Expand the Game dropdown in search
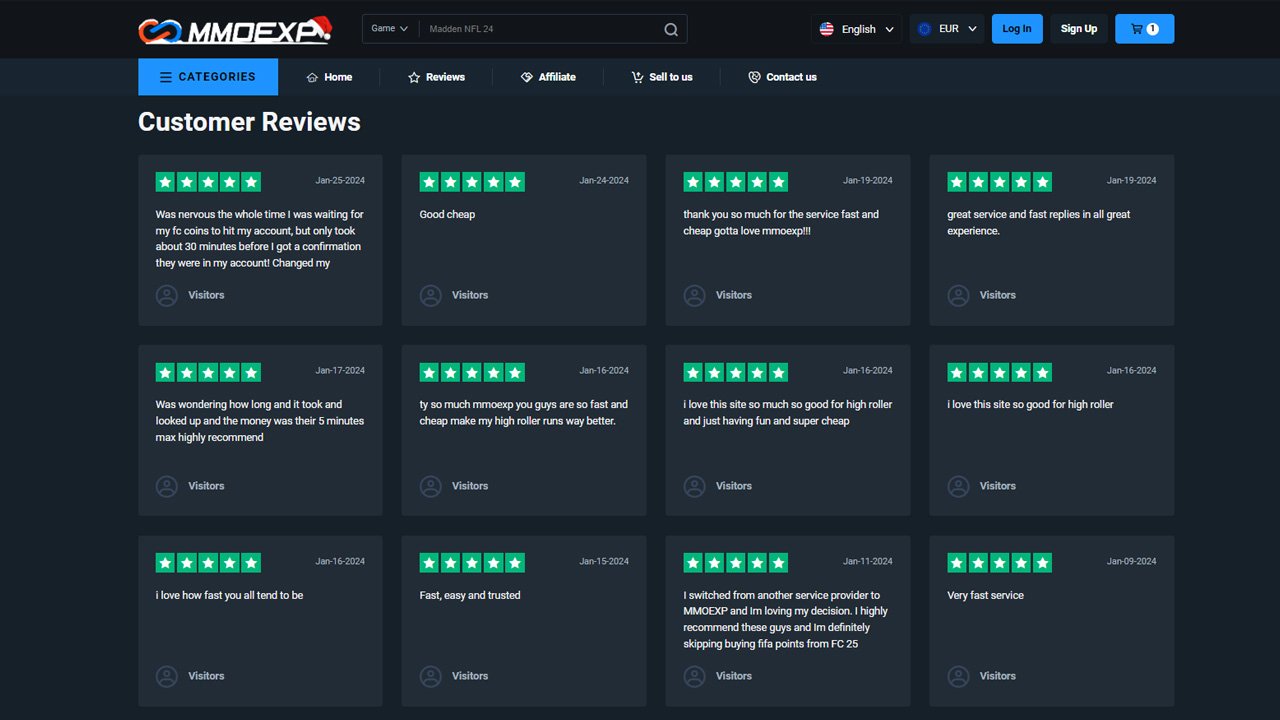Screen dimensions: 1280x720 tap(389, 29)
